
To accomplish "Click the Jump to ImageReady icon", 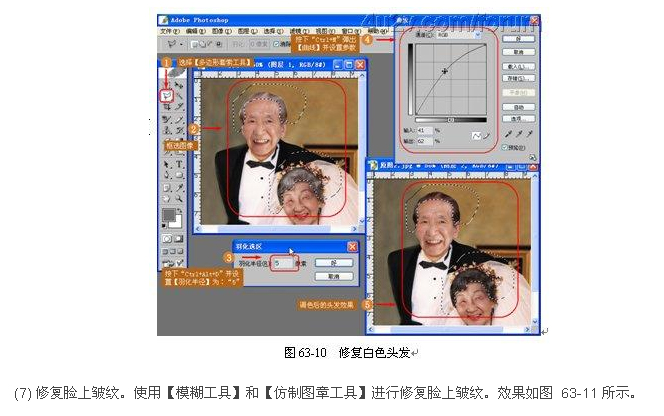I will 171,263.
